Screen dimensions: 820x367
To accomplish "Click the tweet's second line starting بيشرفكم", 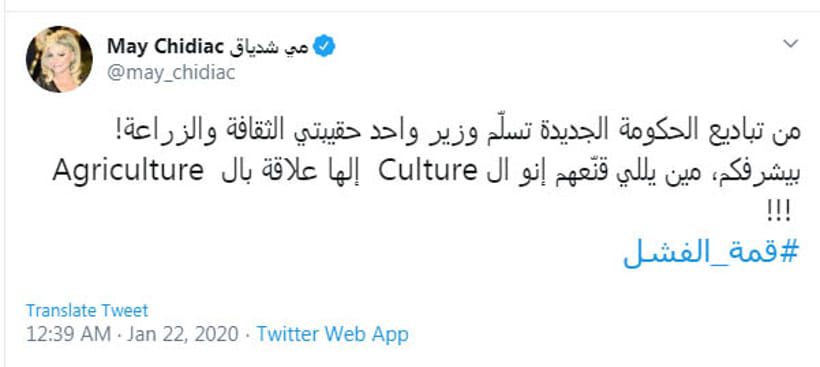I will tap(427, 172).
